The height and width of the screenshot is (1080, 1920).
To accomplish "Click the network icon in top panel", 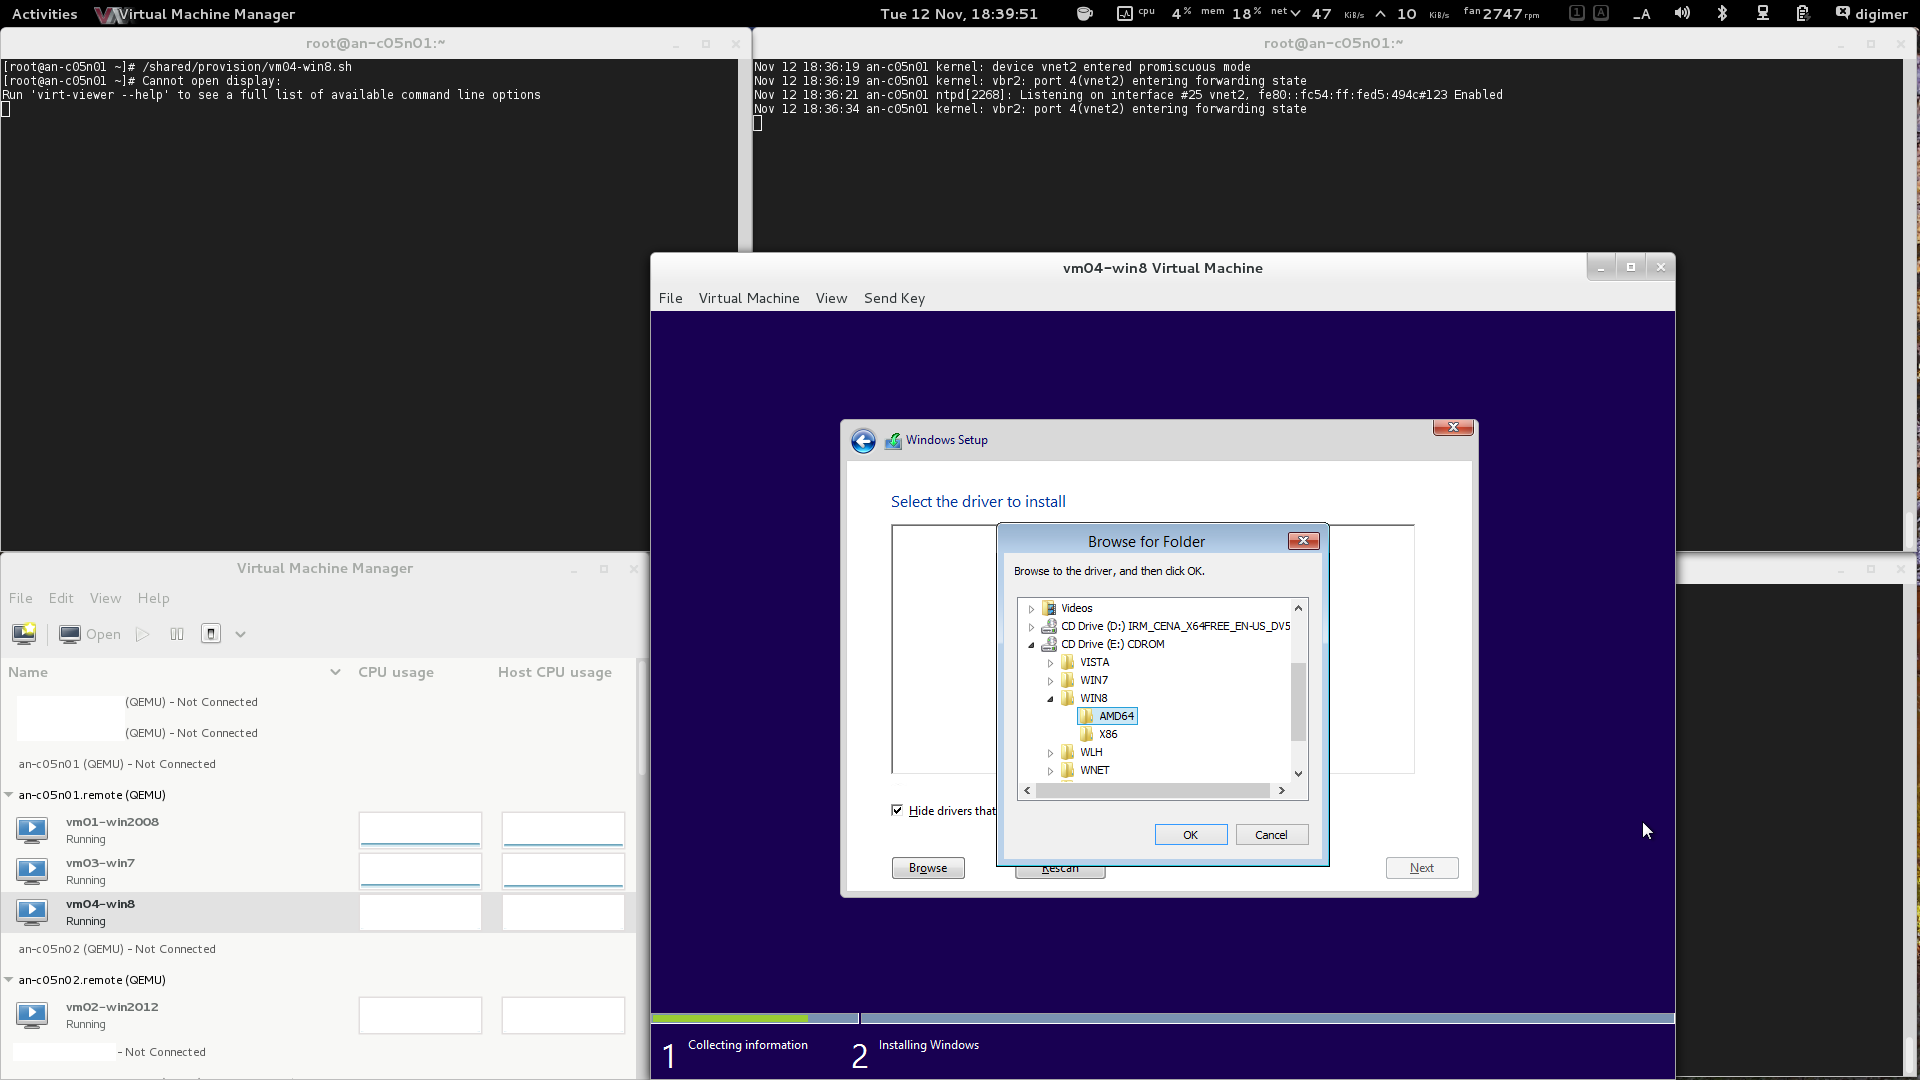I will (x=1763, y=13).
